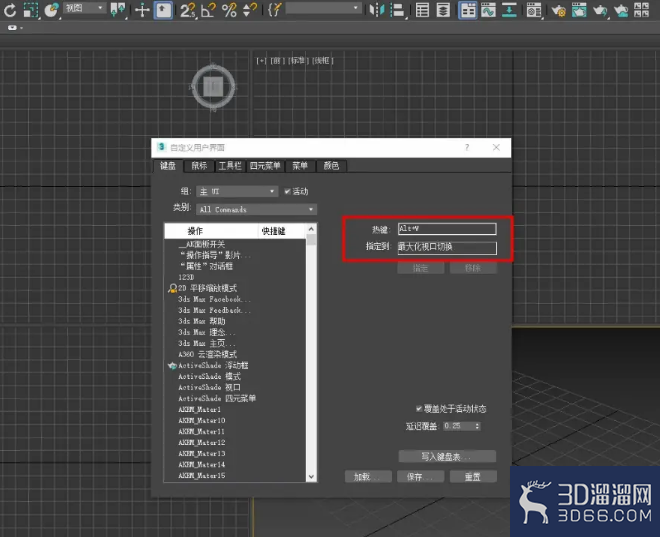Toggle the Ribbon icon
Image resolution: width=660 pixels, height=537 pixels.
(468, 10)
